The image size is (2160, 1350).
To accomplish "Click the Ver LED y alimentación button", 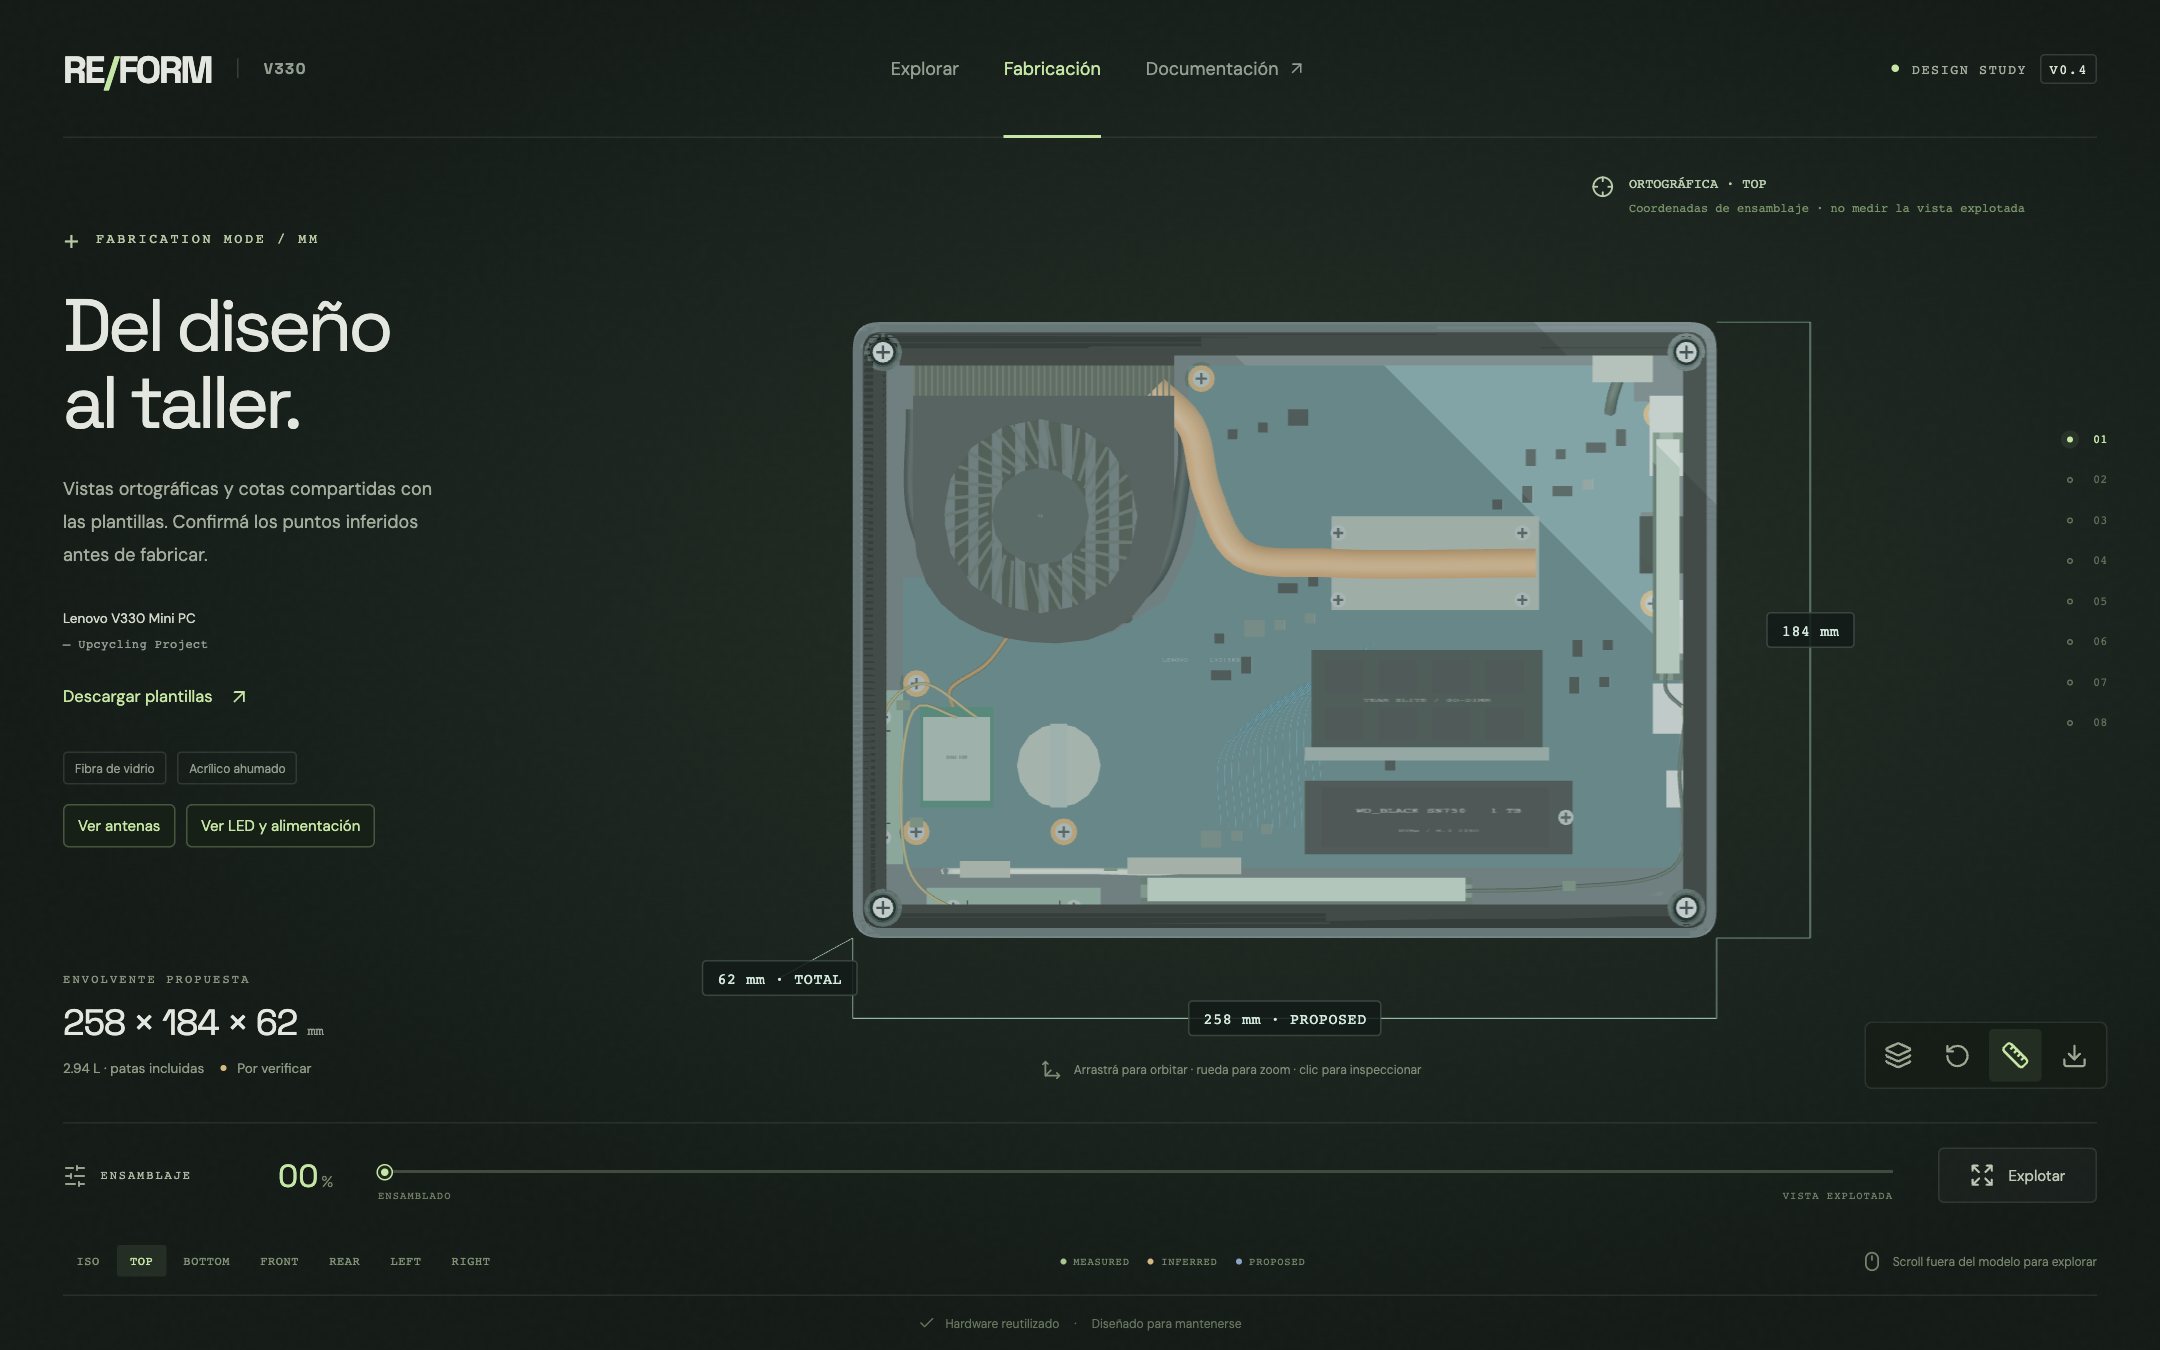I will pos(280,826).
